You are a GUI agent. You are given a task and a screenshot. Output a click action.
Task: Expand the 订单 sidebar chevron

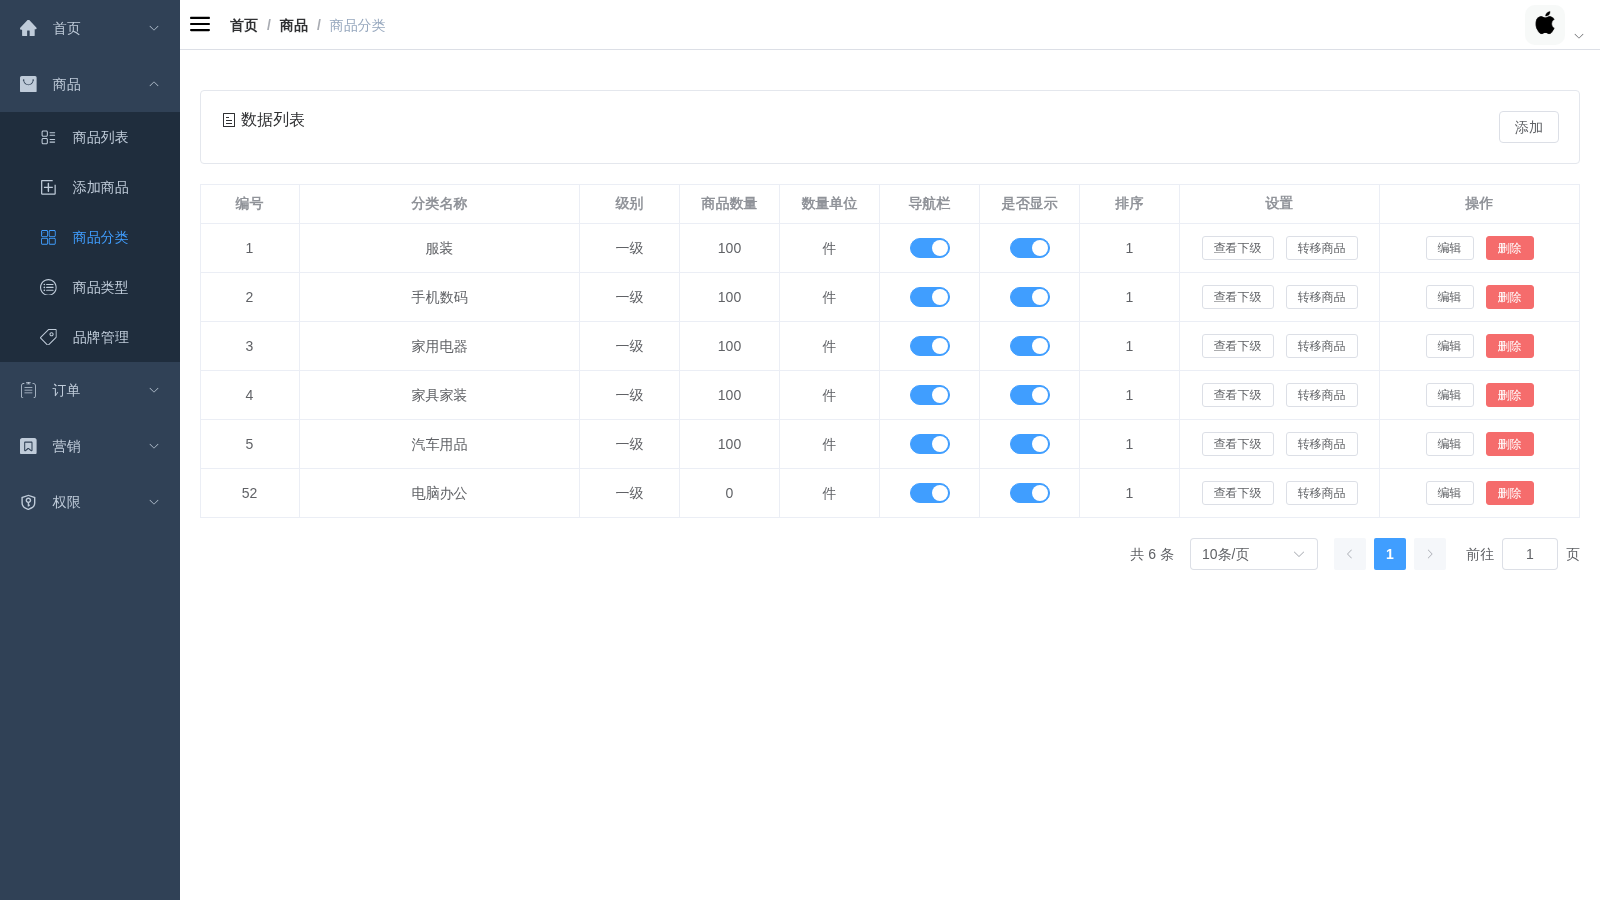point(154,390)
